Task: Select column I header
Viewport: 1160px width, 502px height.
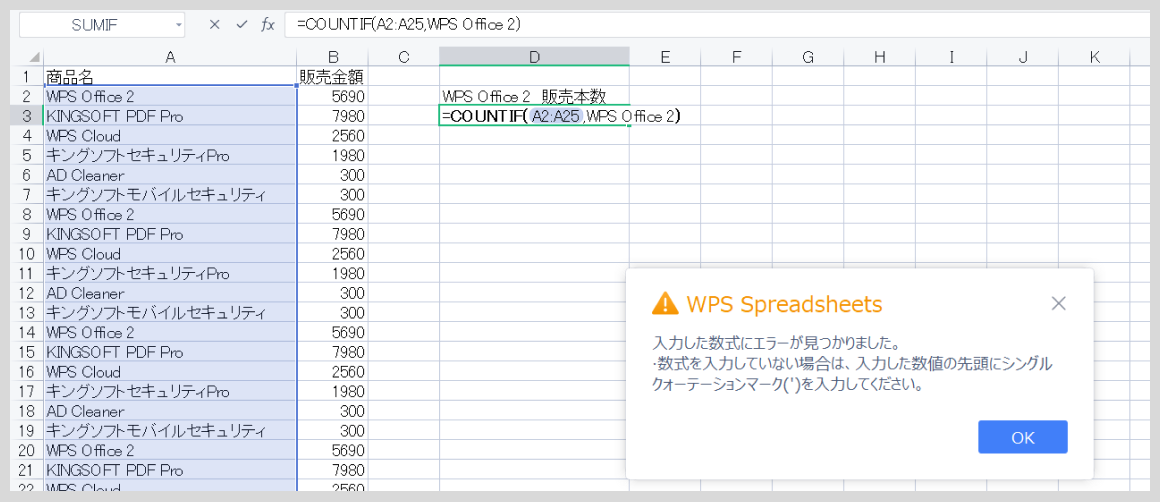Action: [x=951, y=57]
